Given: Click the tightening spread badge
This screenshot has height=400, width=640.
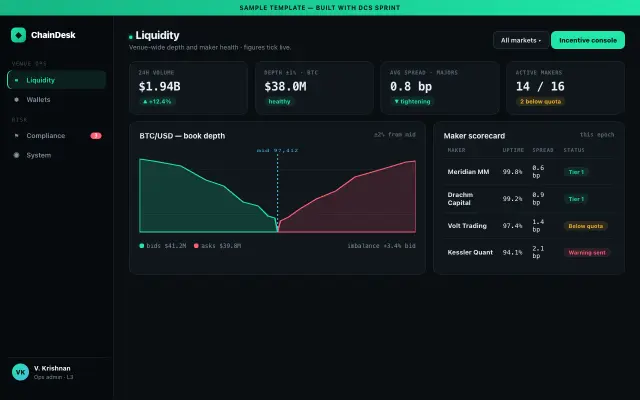Looking at the screenshot, I should pos(412,102).
